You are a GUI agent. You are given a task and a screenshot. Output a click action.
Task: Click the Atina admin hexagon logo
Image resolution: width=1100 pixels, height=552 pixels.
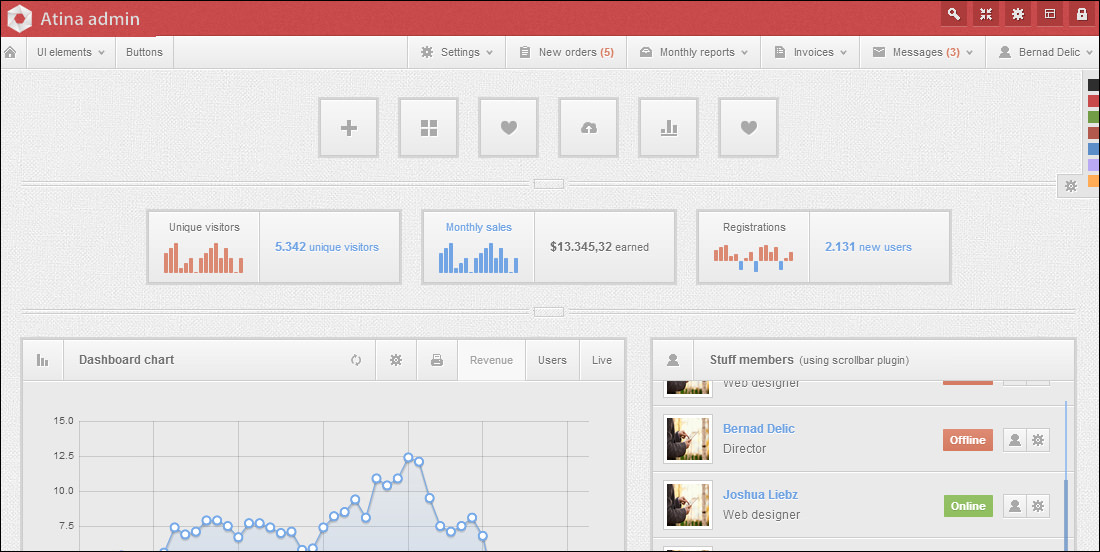(x=19, y=19)
